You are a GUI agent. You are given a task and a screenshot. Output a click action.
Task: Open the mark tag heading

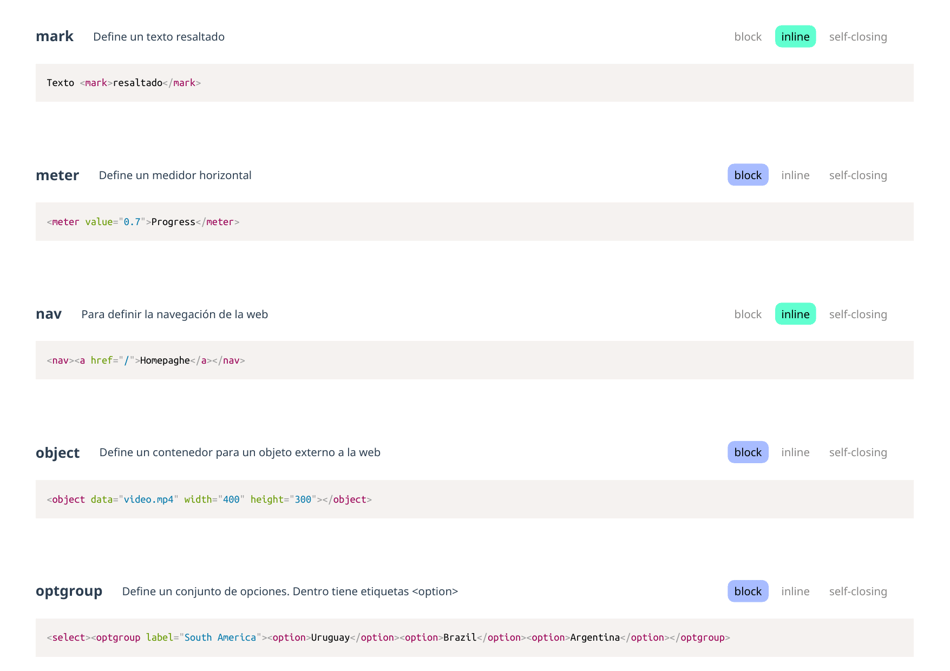pyautogui.click(x=54, y=36)
